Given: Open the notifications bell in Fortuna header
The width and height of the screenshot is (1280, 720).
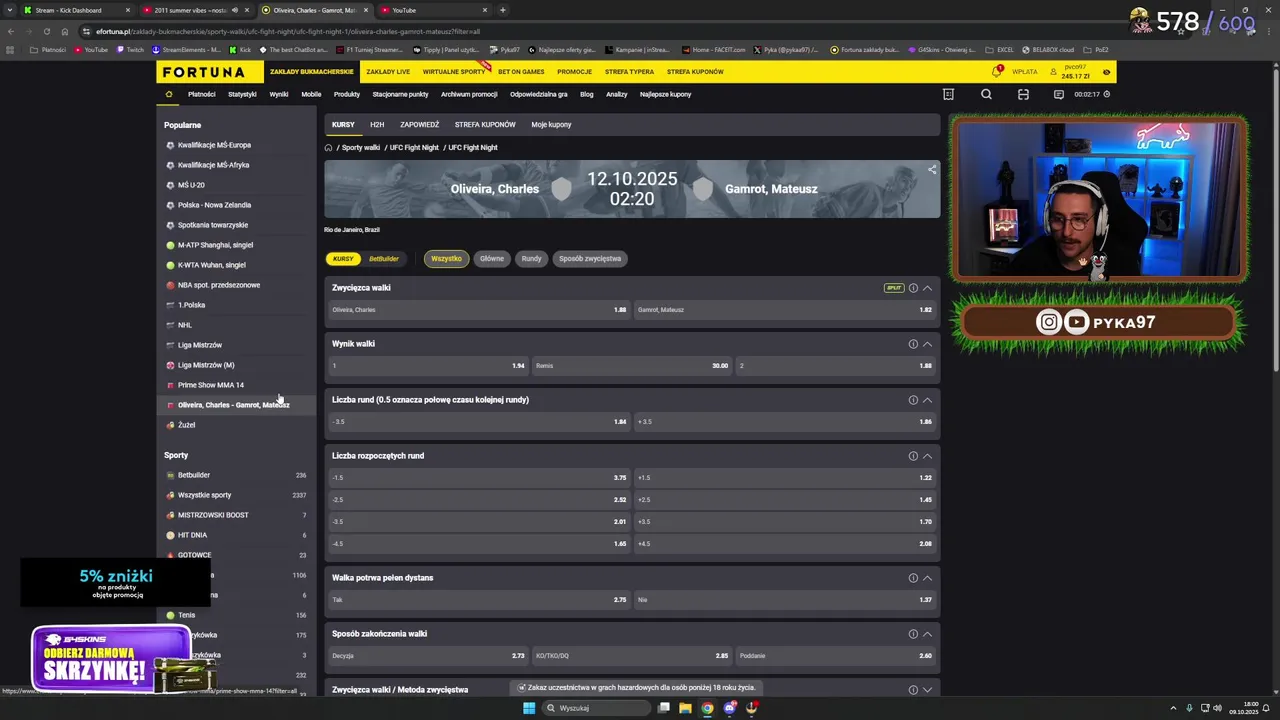Looking at the screenshot, I should [997, 71].
